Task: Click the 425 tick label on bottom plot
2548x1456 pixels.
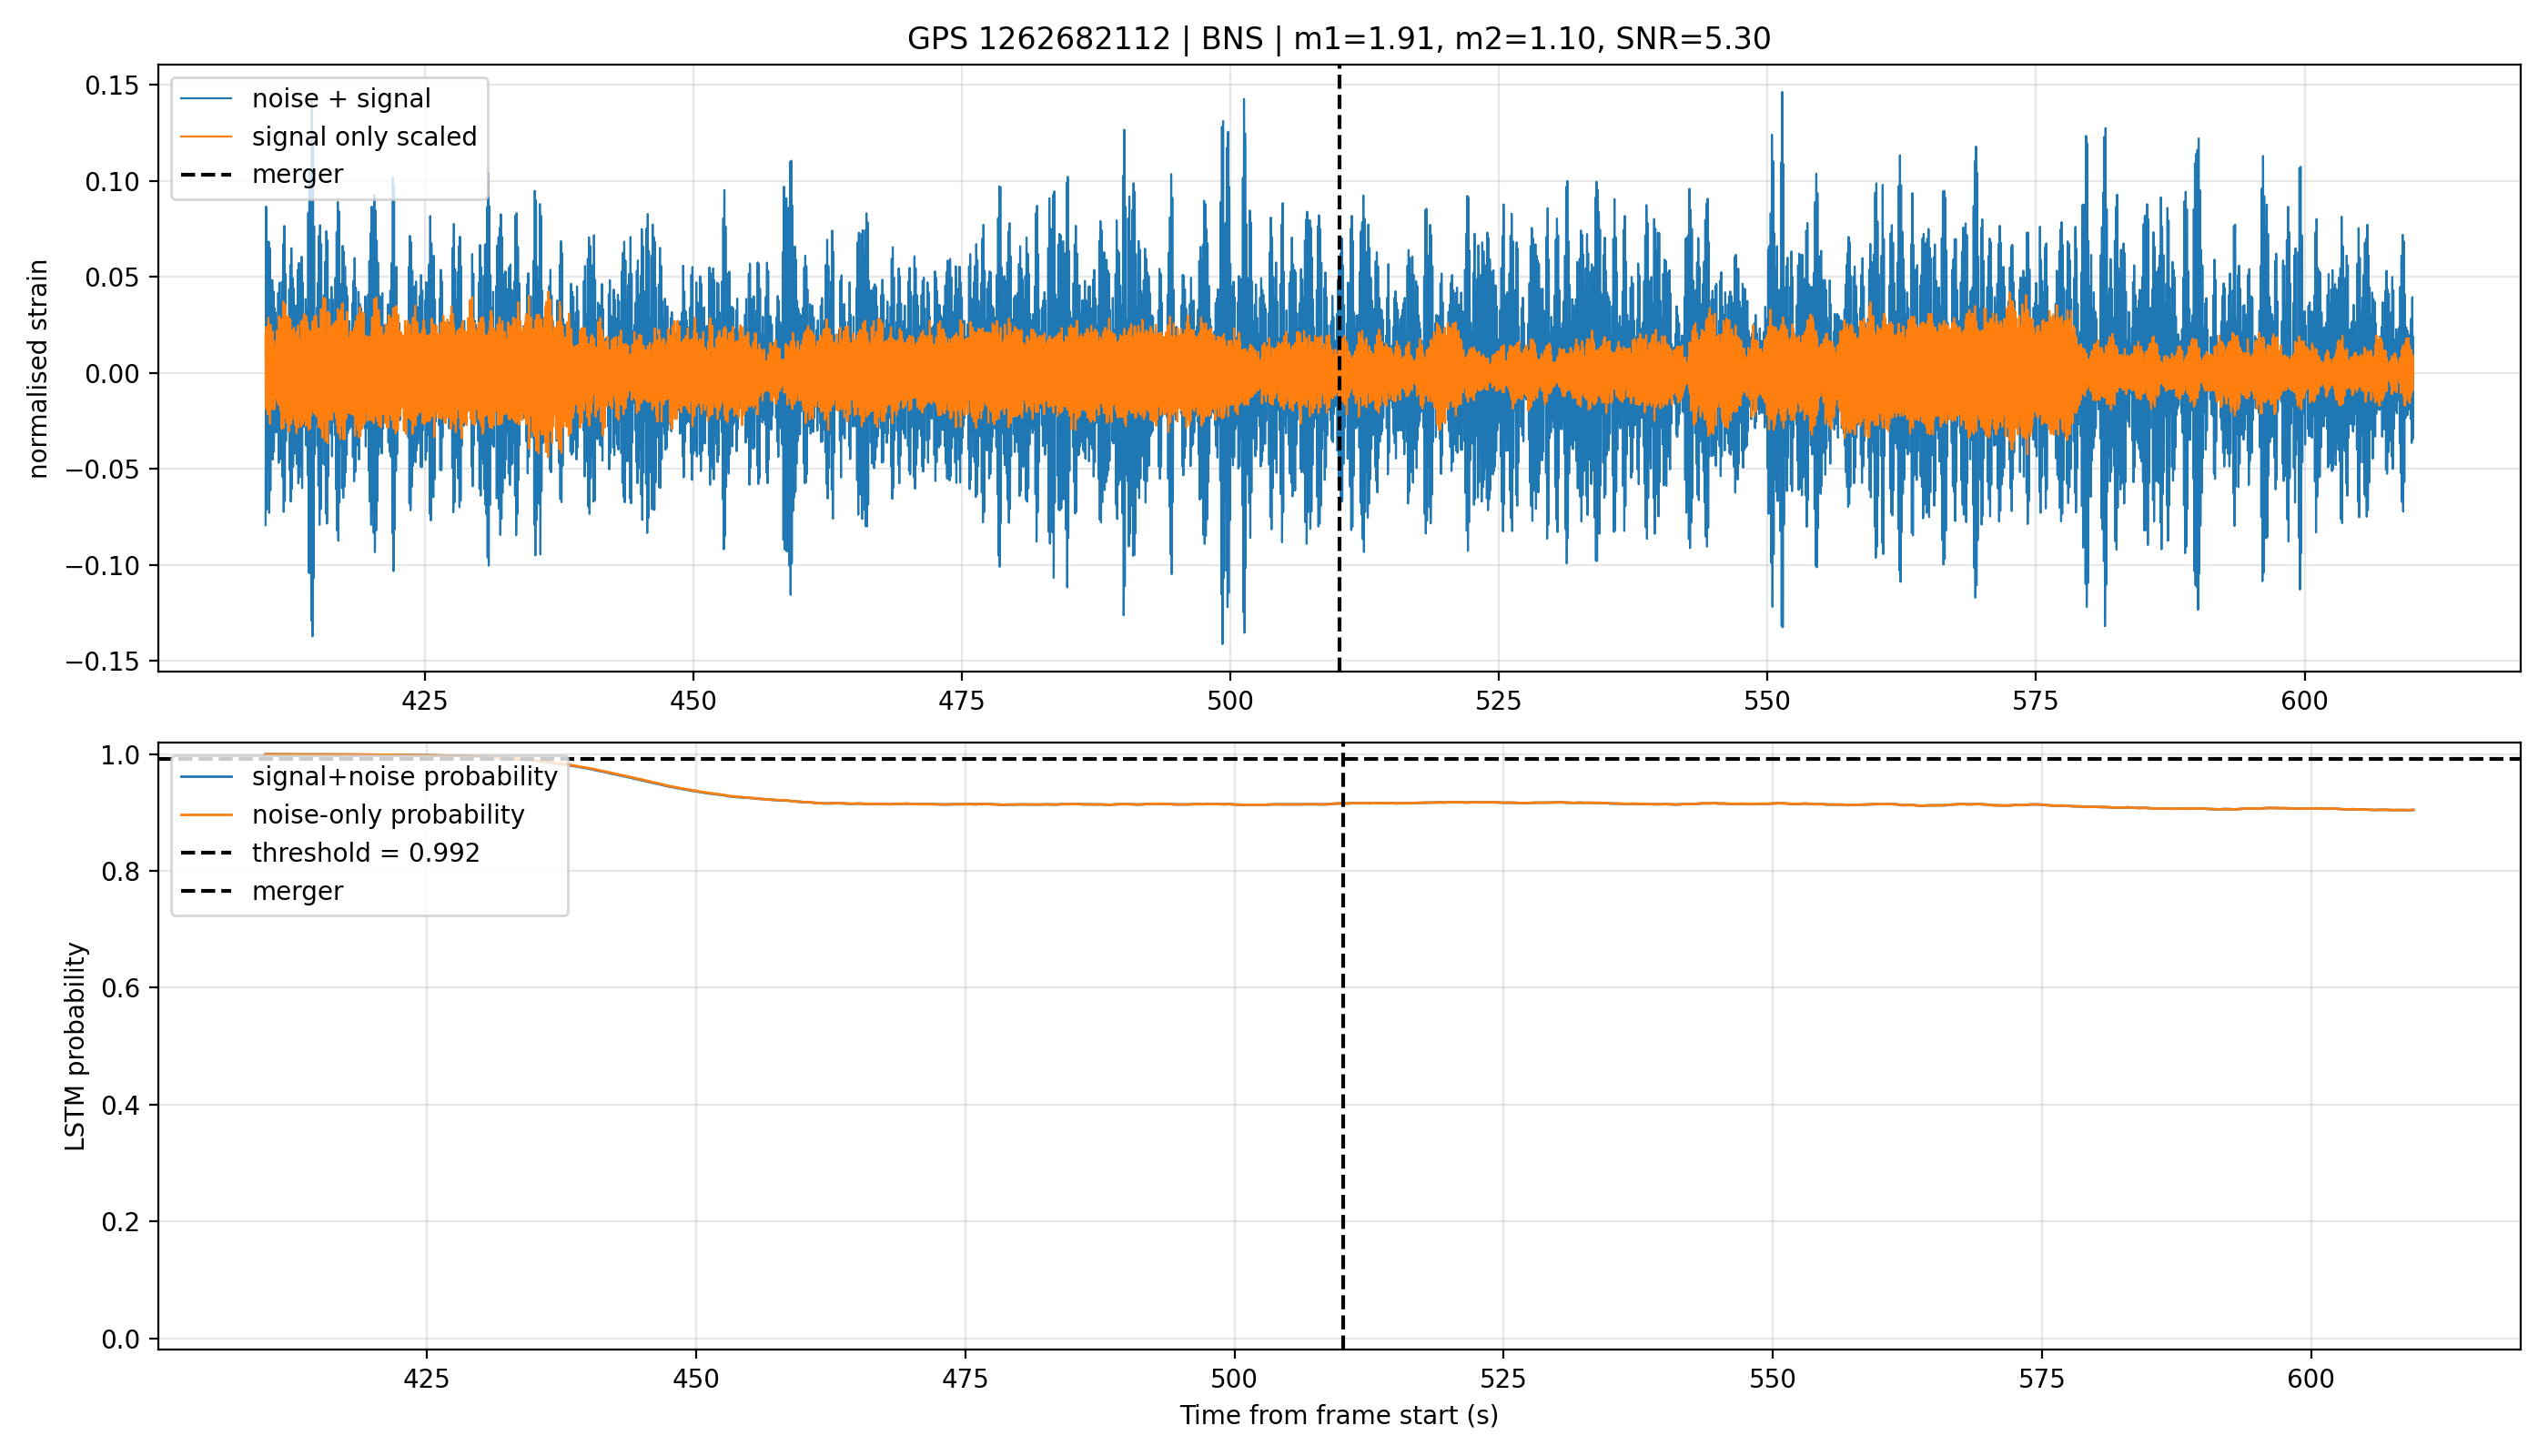Action: click(427, 1379)
